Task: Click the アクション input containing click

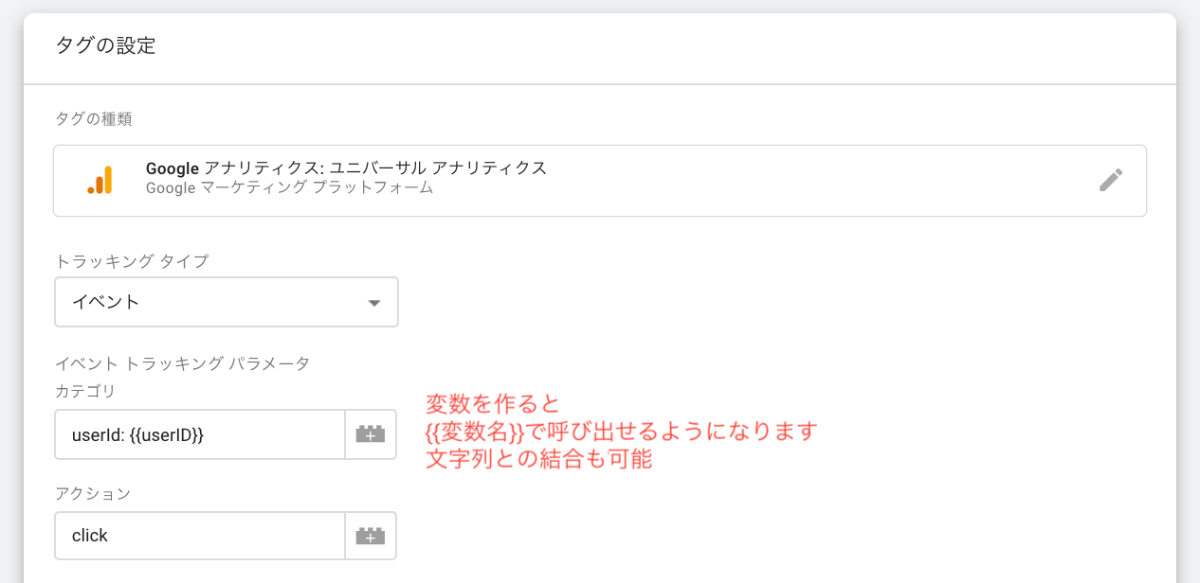Action: pos(200,536)
